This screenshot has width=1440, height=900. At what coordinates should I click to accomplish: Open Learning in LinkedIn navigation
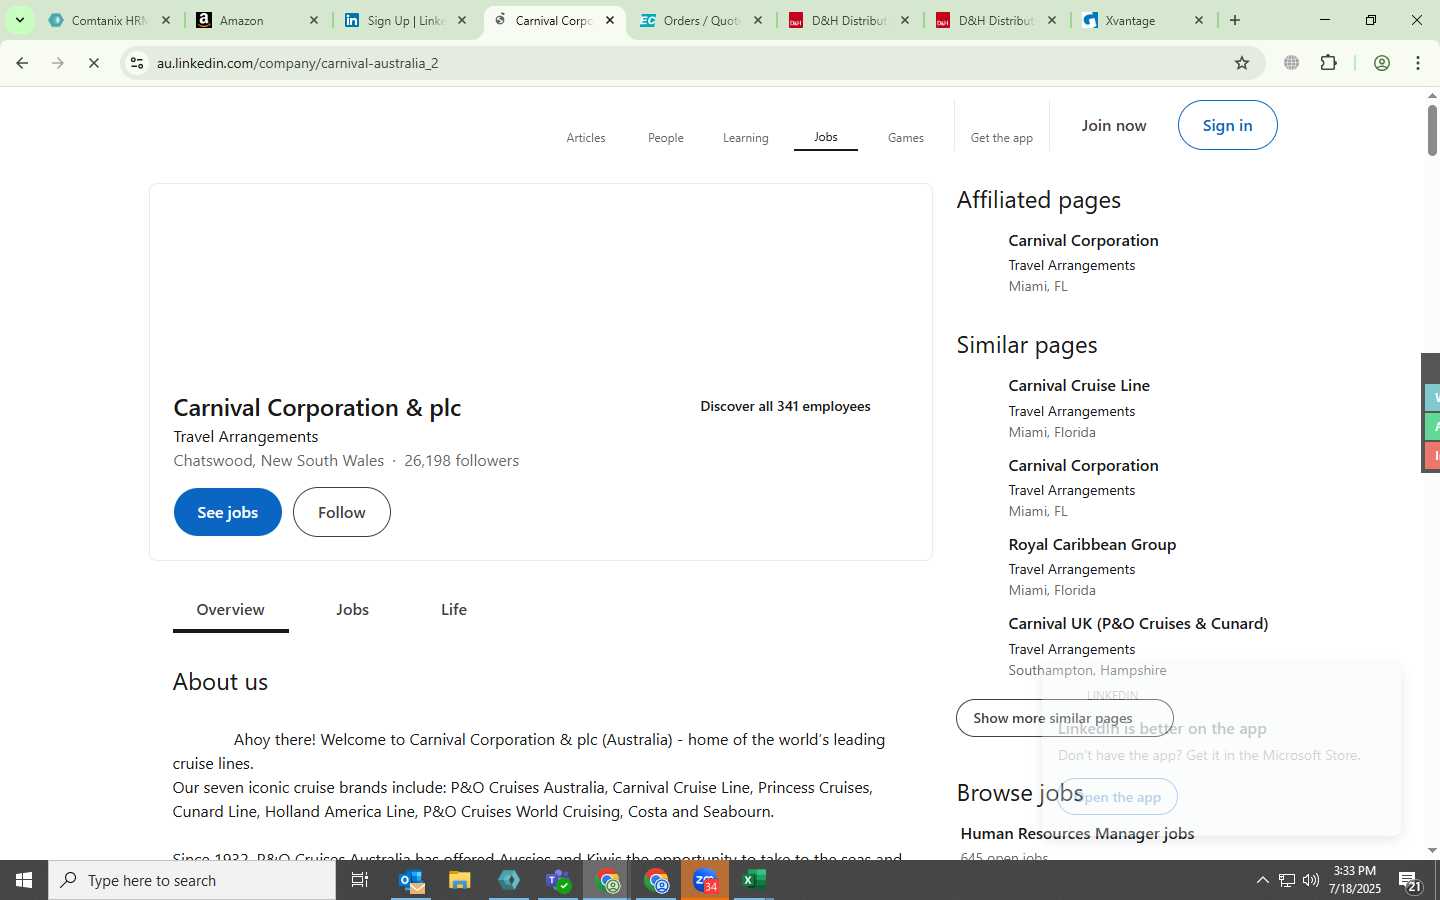(746, 138)
